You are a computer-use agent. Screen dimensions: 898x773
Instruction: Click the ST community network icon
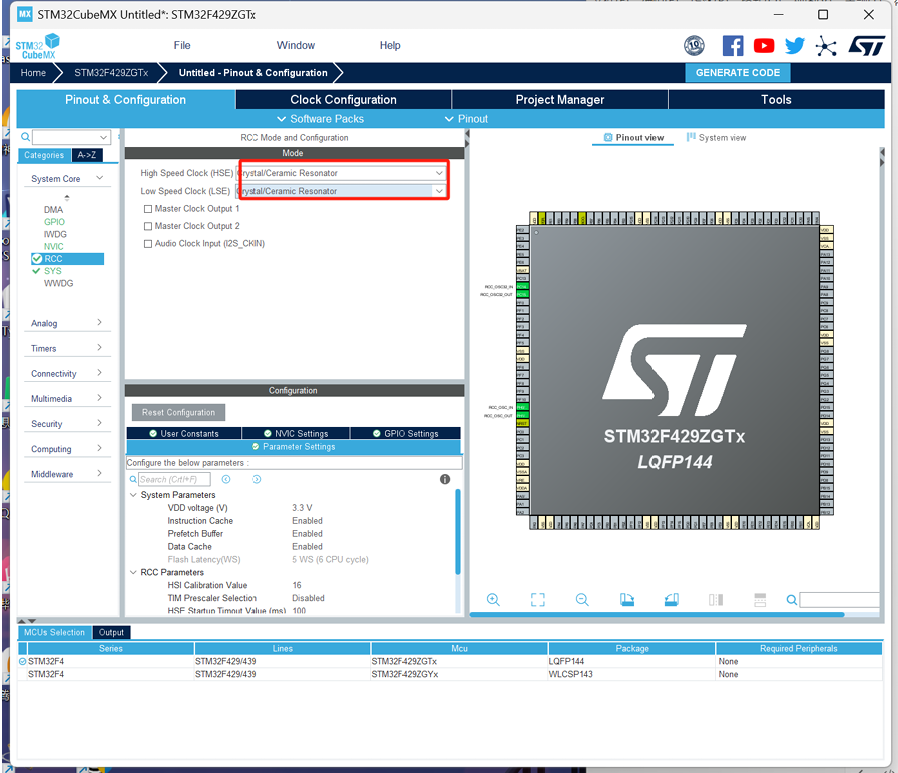coord(826,46)
